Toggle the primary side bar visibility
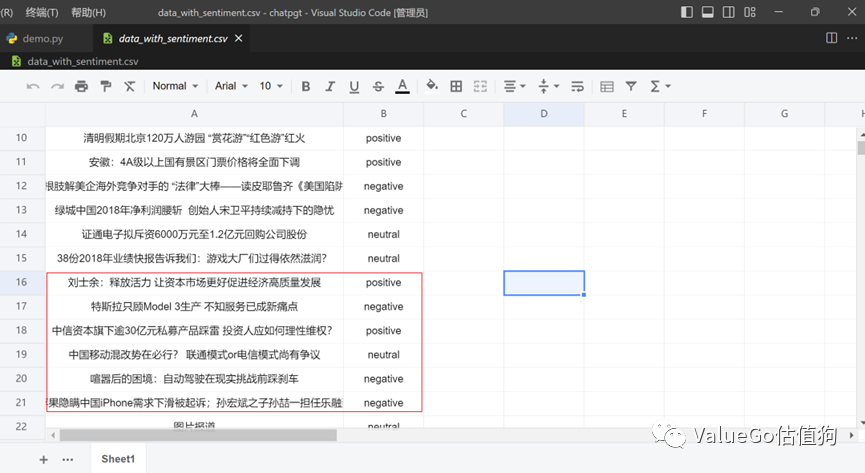Image resolution: width=865 pixels, height=473 pixels. (688, 12)
